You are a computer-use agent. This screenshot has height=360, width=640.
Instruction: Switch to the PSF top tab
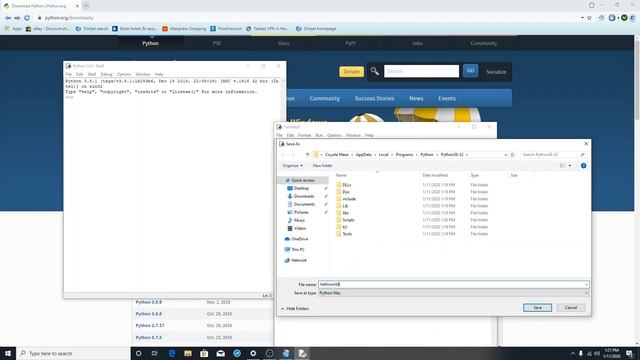pos(217,43)
